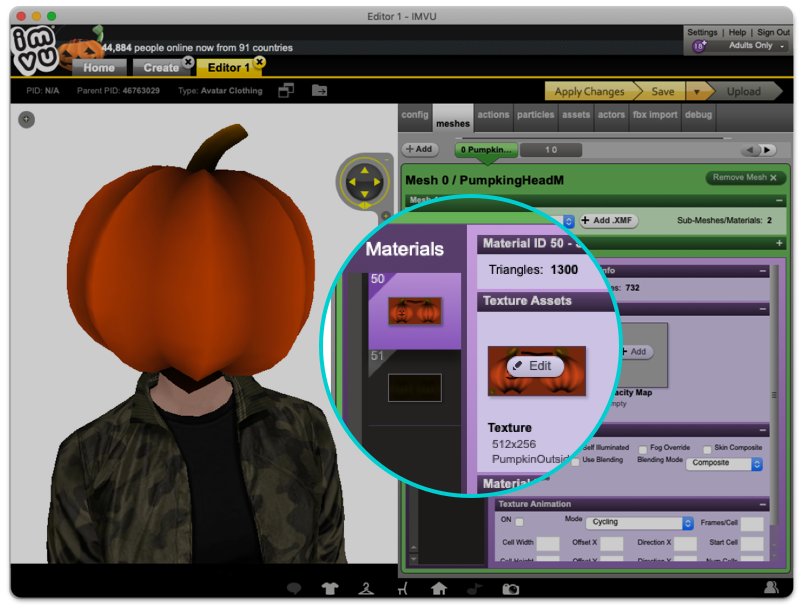The height and width of the screenshot is (607, 801).
Task: Click the round button at viewport top-left
Action: (x=27, y=120)
